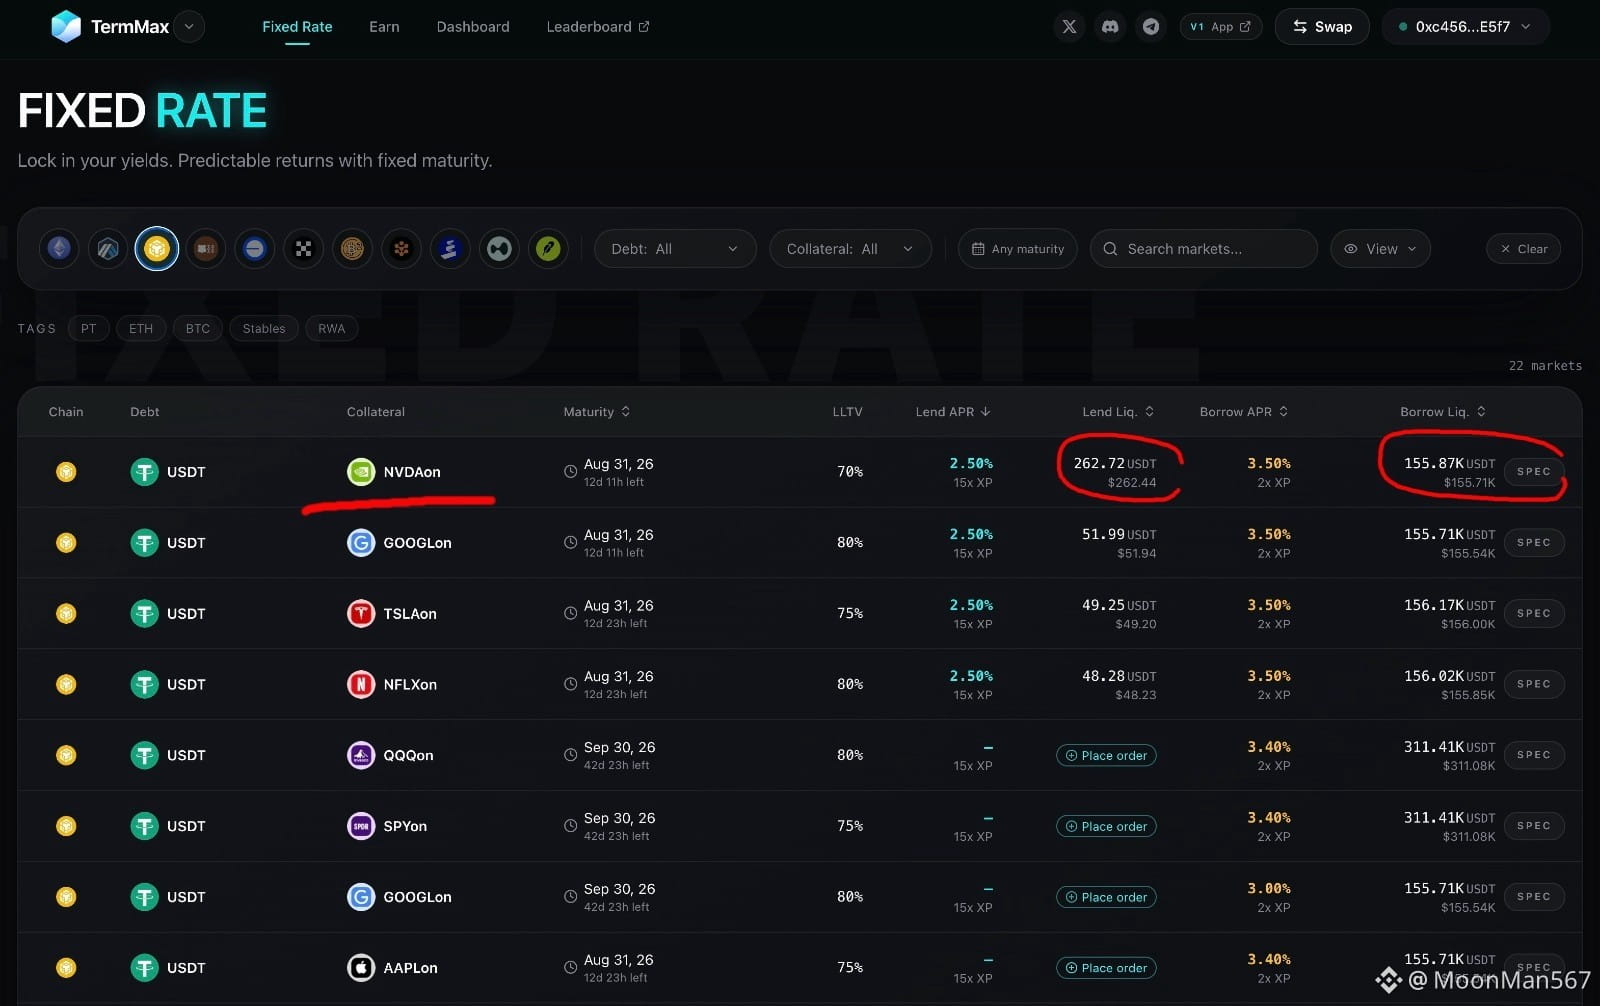Viewport: 1600px width, 1006px height.
Task: Filter markets by Arbitrum chain icon
Action: [x=108, y=249]
